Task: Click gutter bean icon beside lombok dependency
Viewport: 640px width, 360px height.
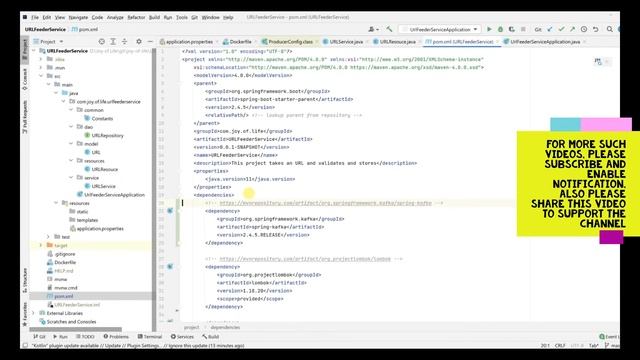Action: (x=170, y=267)
